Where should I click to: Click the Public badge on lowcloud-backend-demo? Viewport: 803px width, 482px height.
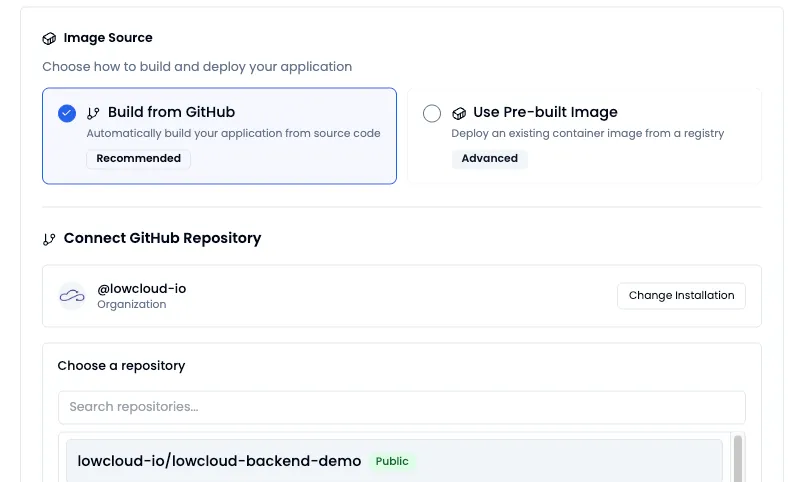(x=392, y=461)
